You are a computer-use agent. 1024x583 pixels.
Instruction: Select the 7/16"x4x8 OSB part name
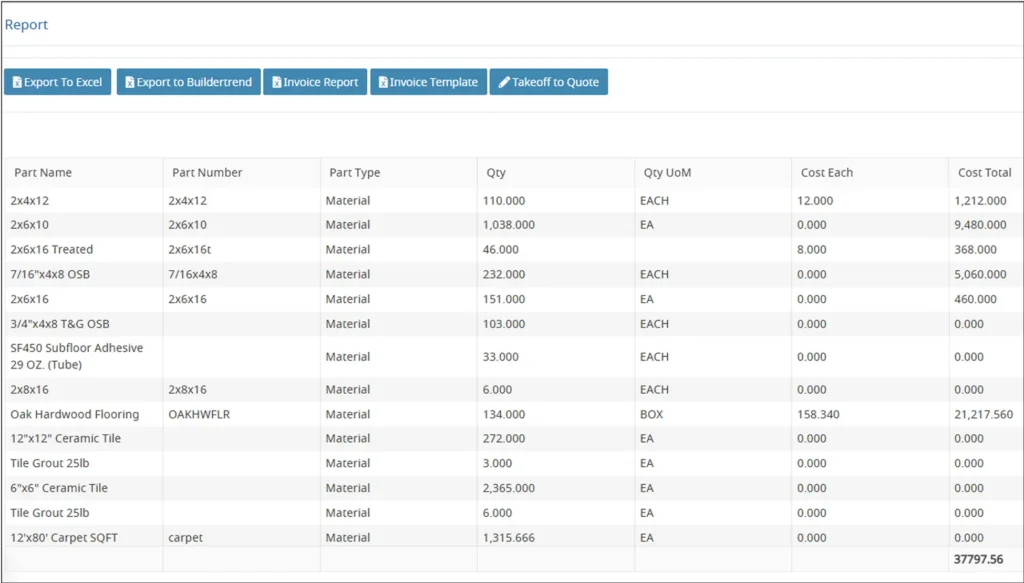50,275
